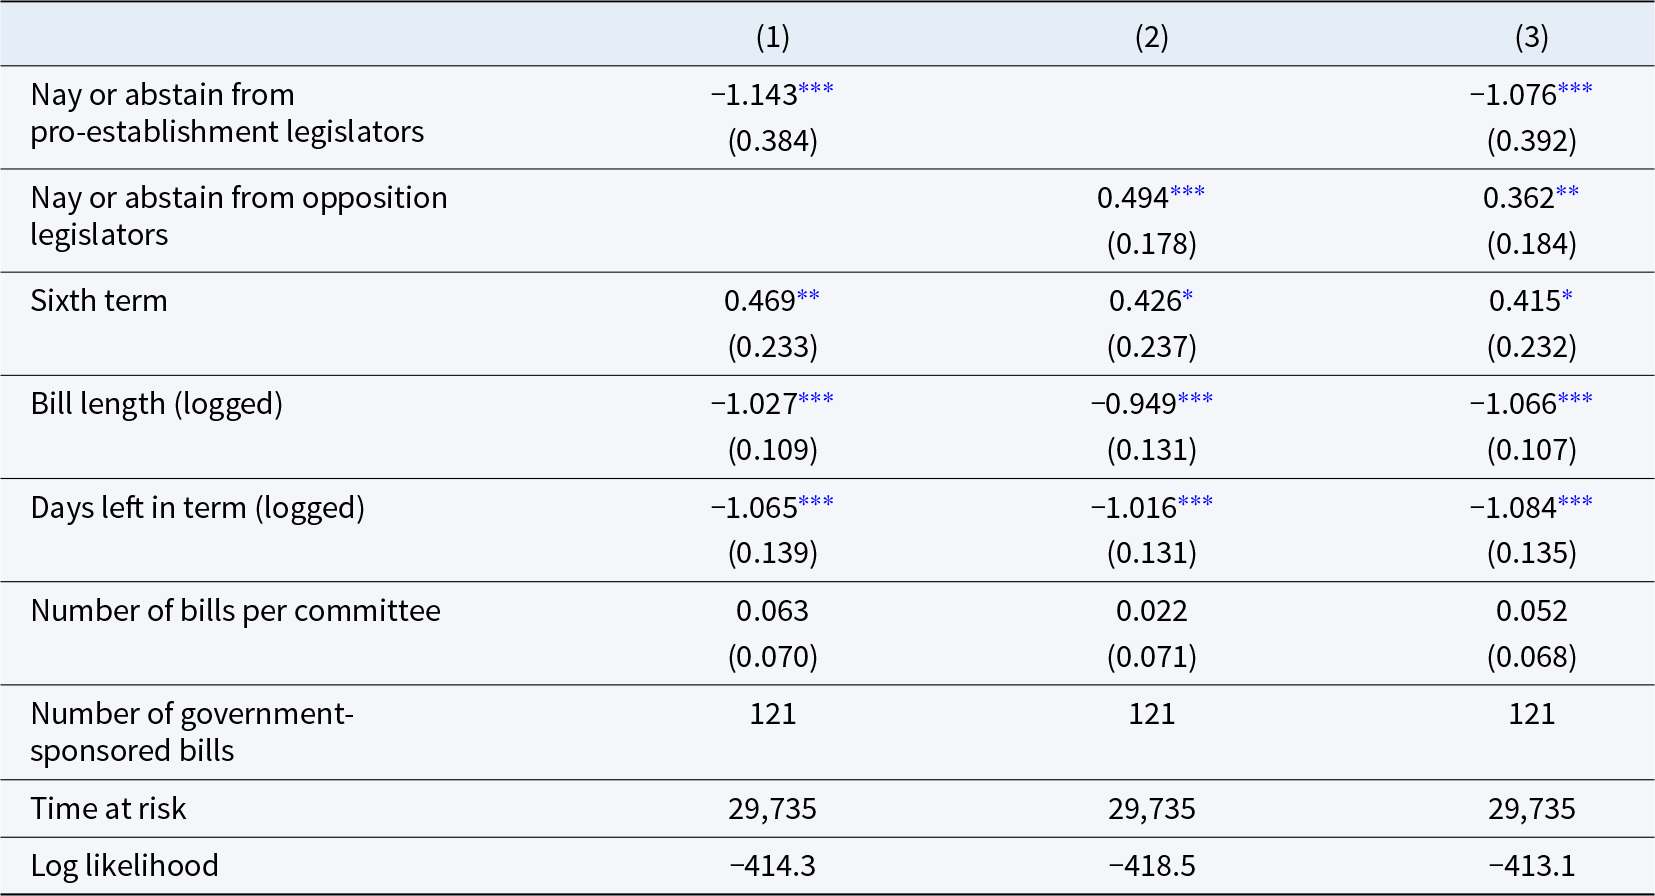
Task: Select the coefficient 0.063 in model one
Action: (x=772, y=611)
